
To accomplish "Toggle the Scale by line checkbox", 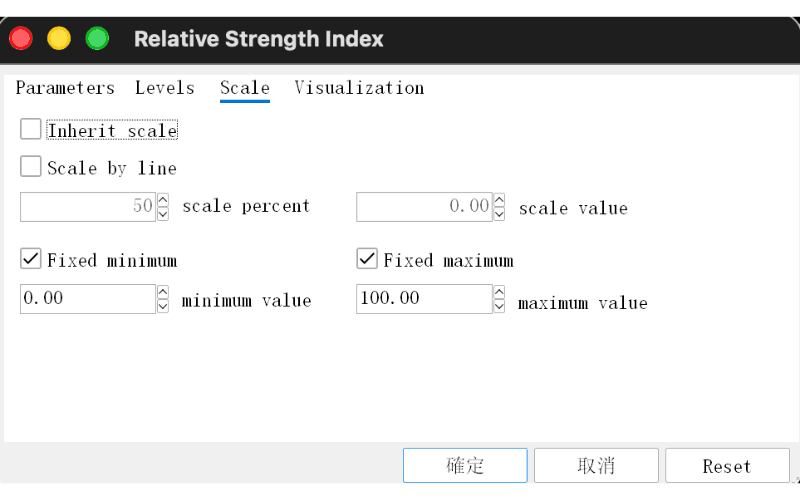I will [x=31, y=166].
